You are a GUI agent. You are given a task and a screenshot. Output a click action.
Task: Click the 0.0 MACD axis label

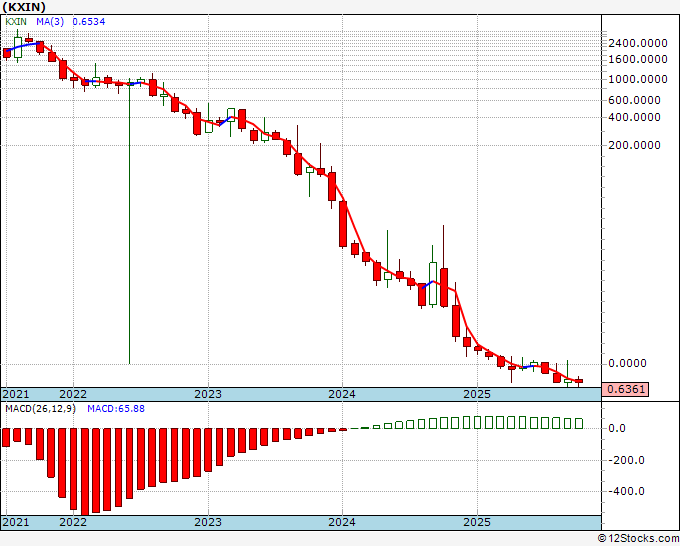point(617,428)
